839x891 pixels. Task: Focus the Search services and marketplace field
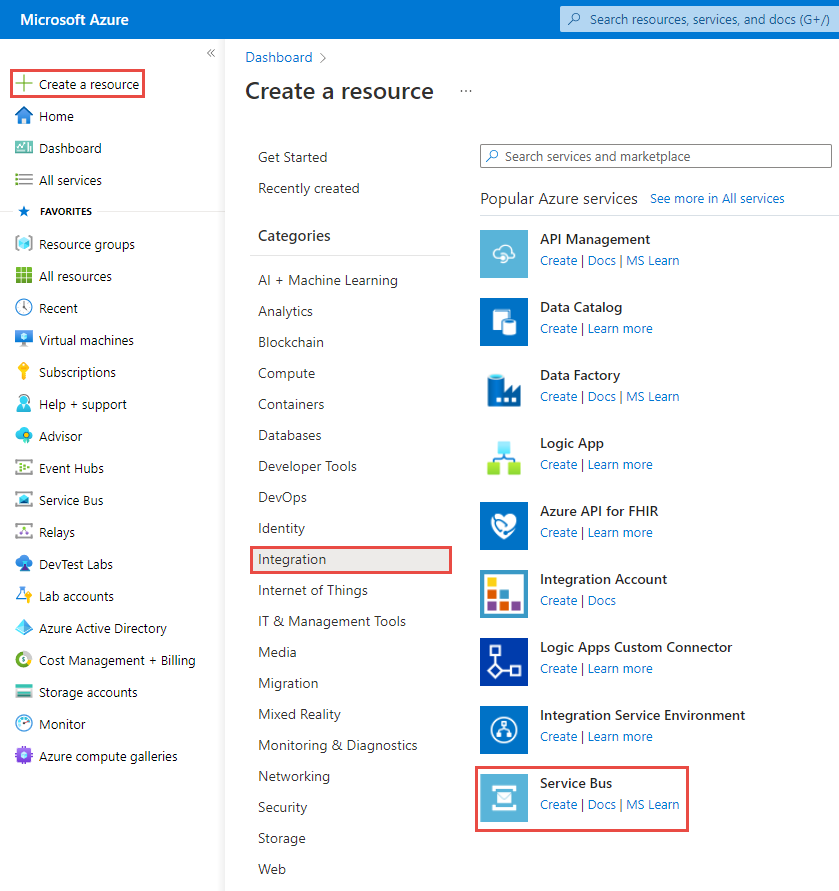point(655,156)
